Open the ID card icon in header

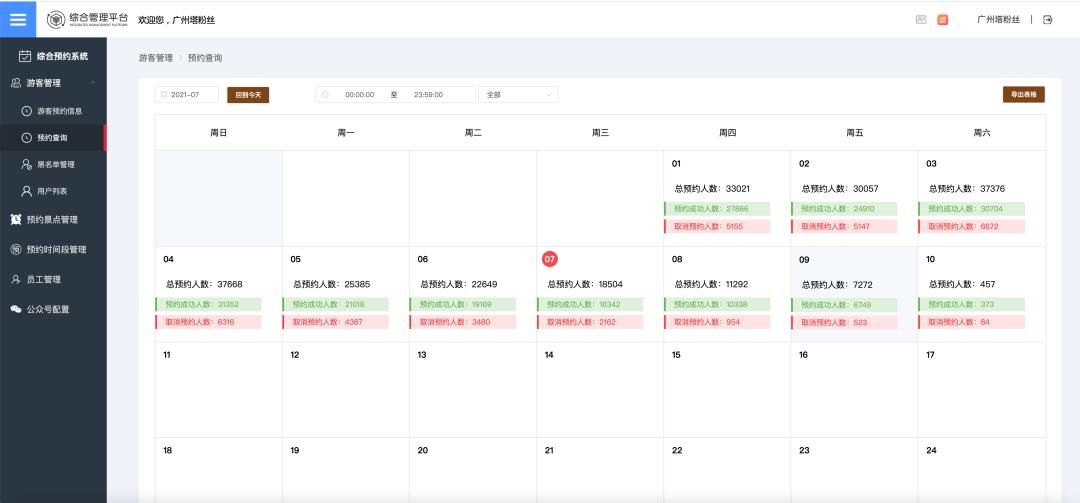click(921, 20)
